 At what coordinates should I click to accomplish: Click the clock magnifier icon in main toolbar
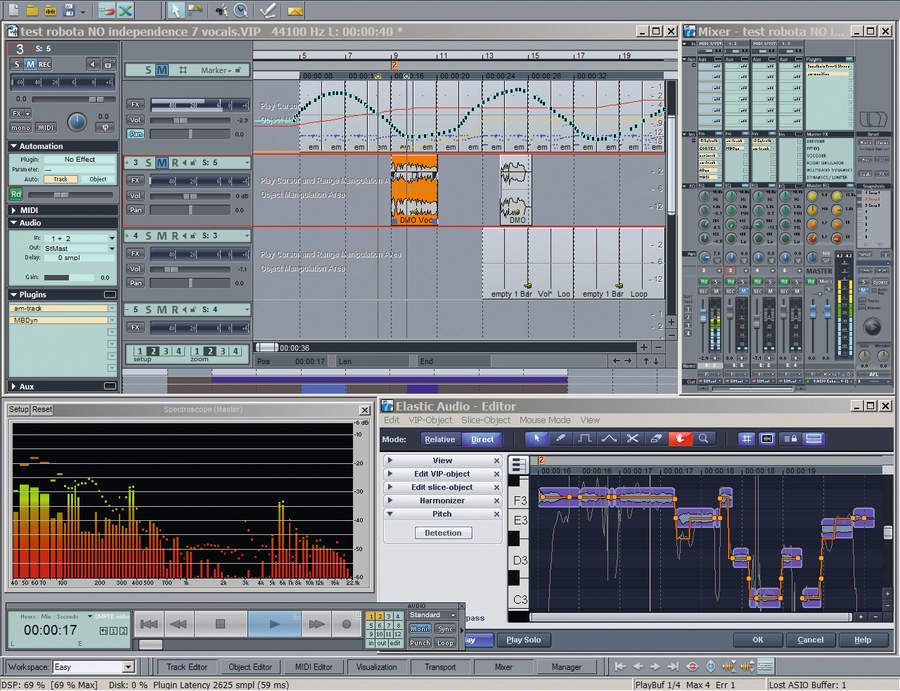[241, 10]
